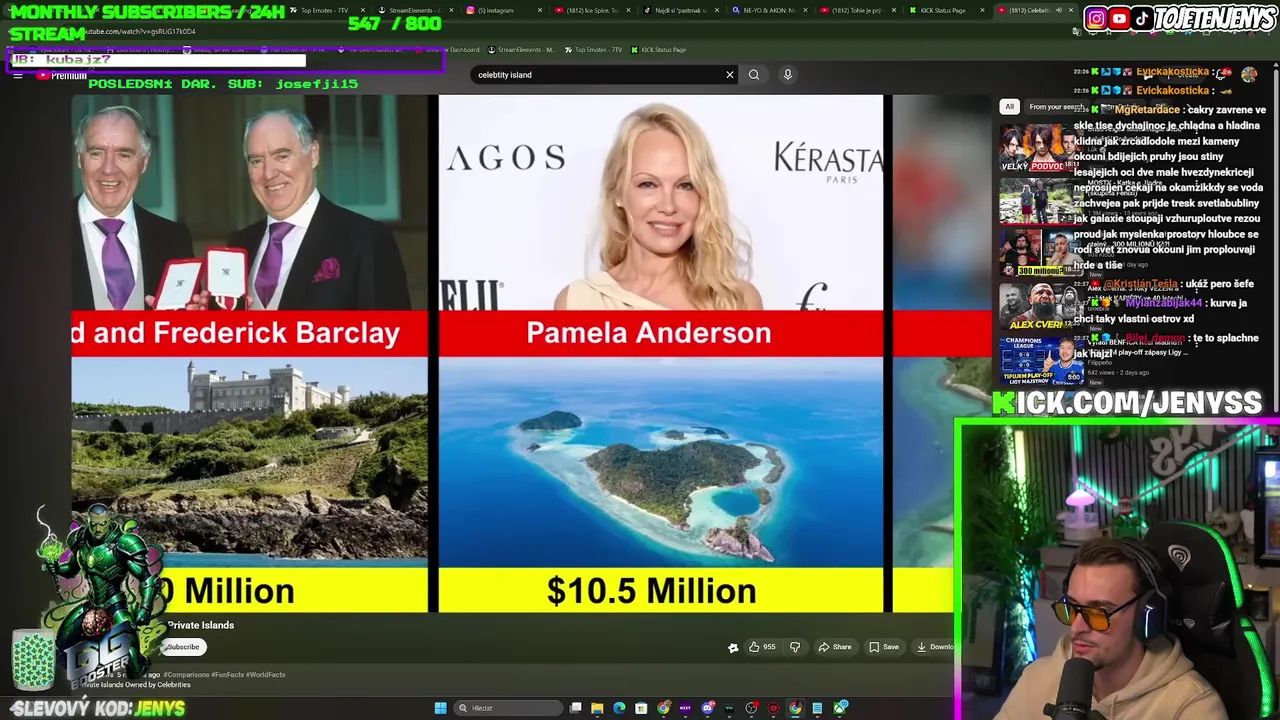
Task: Open the YouTube hamburger guide menu
Action: point(17,75)
